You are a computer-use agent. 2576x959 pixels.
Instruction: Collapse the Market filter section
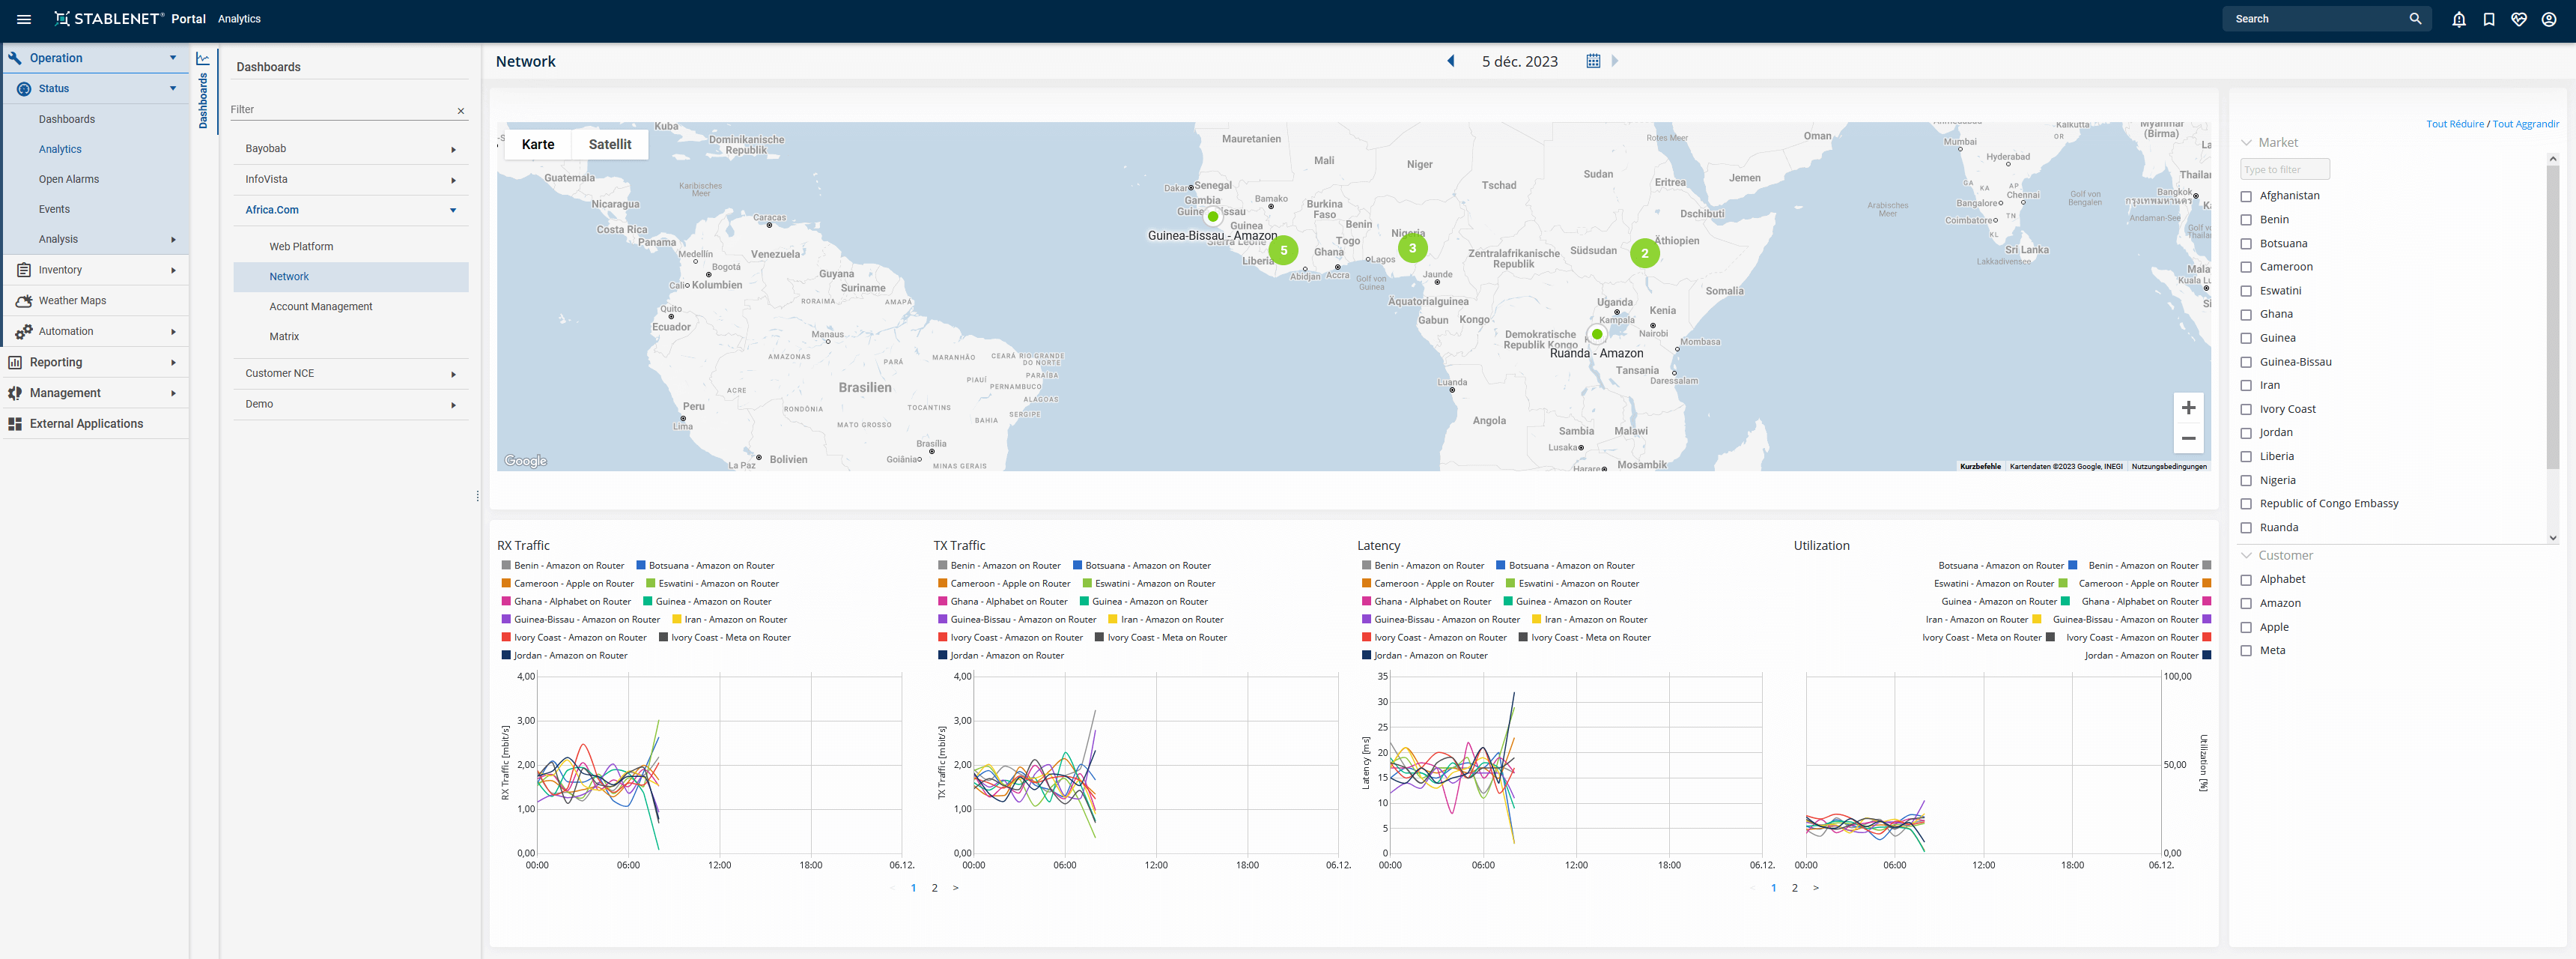2246,143
